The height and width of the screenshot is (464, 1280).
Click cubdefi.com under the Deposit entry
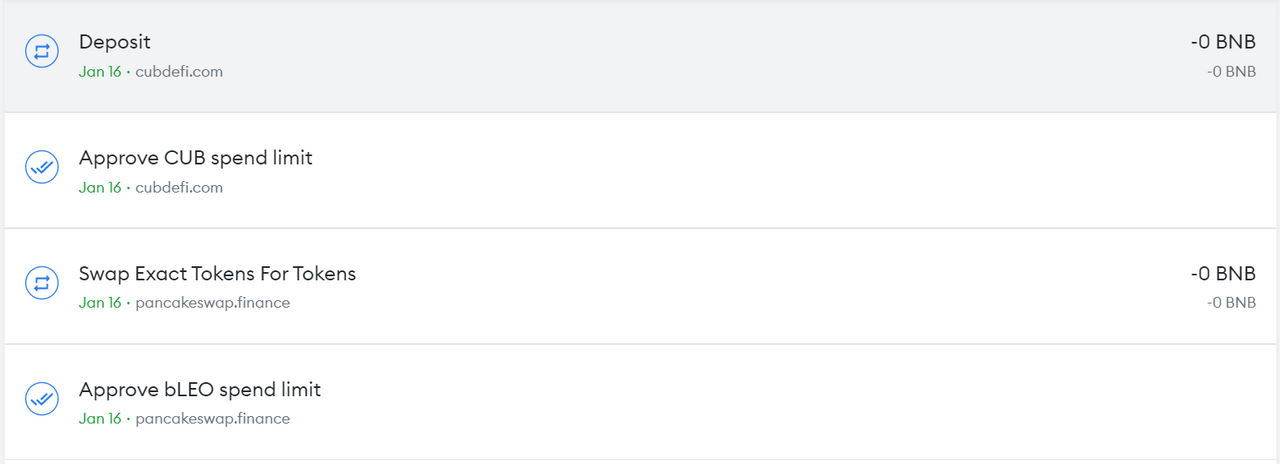click(x=179, y=72)
